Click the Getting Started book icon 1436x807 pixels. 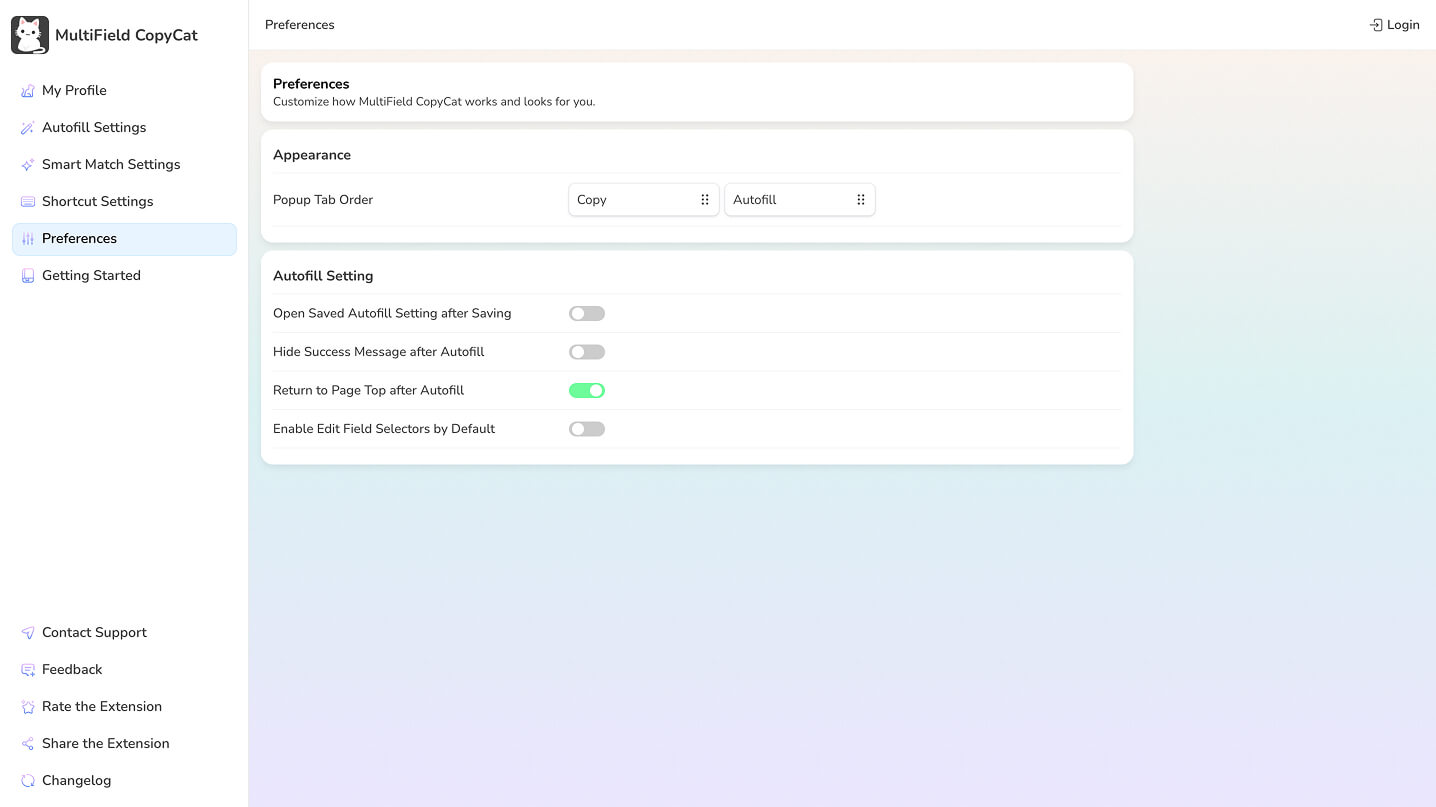(28, 276)
